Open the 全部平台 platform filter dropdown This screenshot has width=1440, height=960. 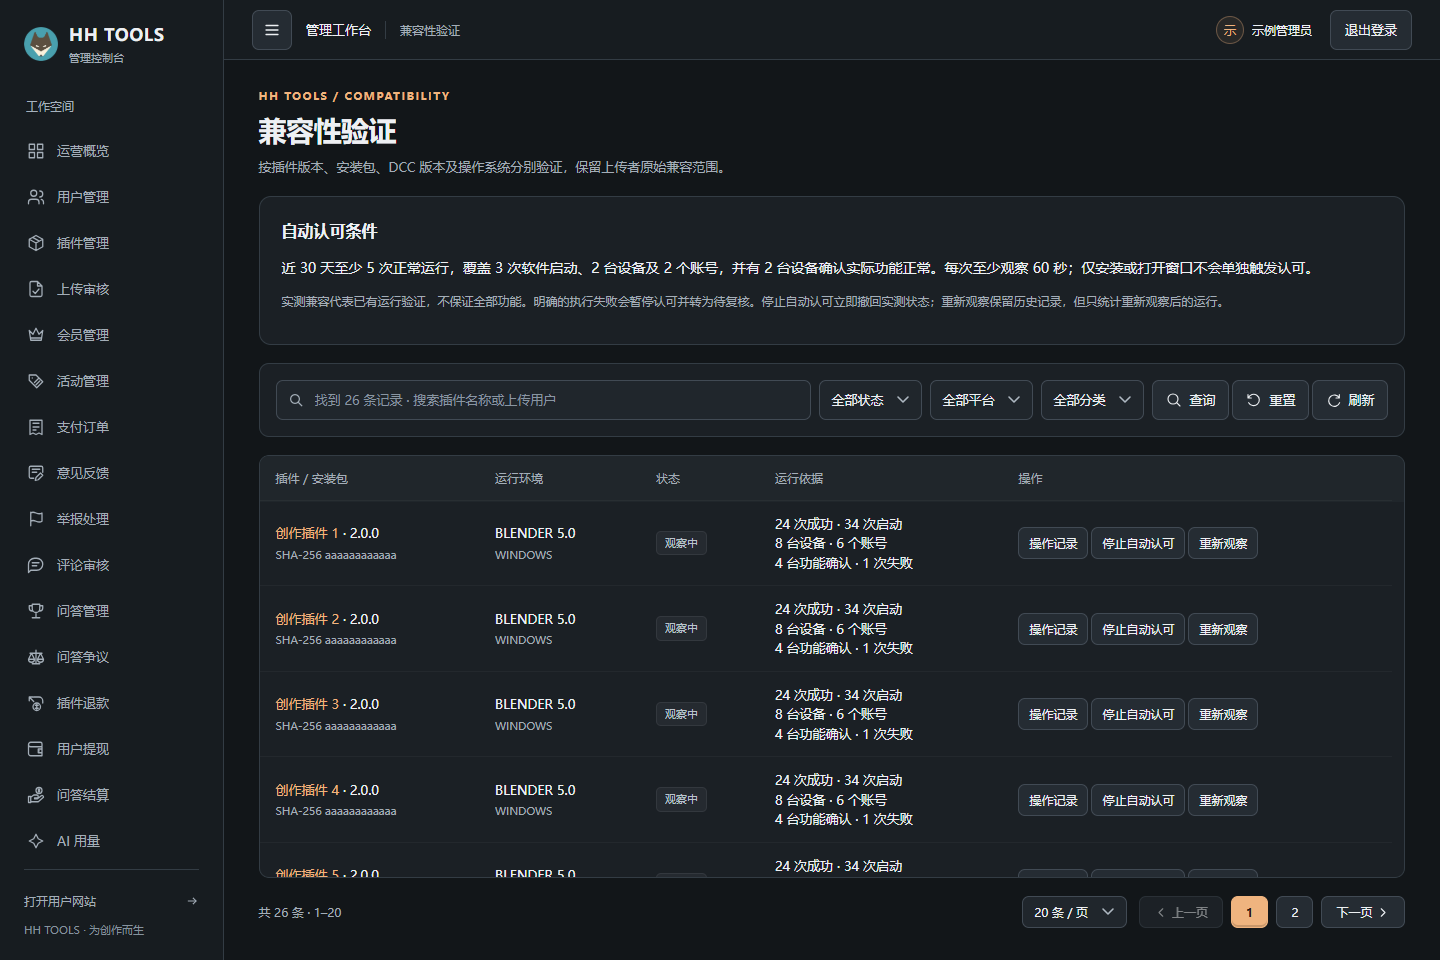tap(981, 400)
